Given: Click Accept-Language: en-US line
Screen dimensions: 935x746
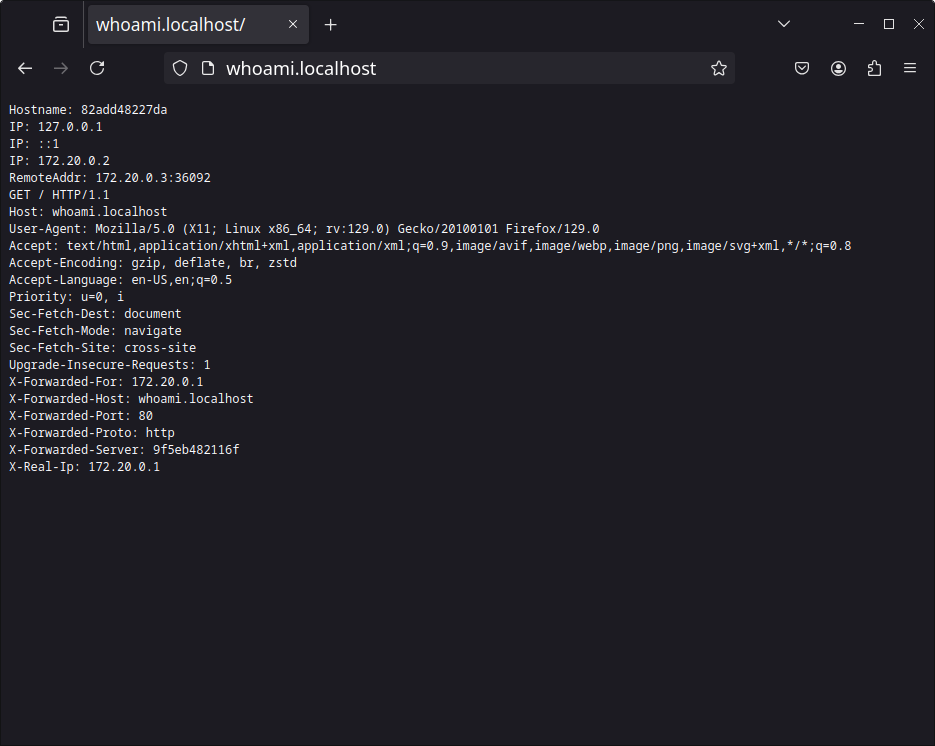Looking at the screenshot, I should [x=120, y=280].
